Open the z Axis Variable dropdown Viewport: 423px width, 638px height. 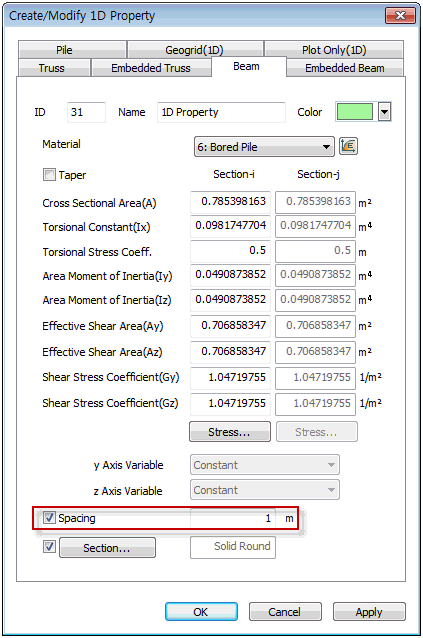[265, 490]
